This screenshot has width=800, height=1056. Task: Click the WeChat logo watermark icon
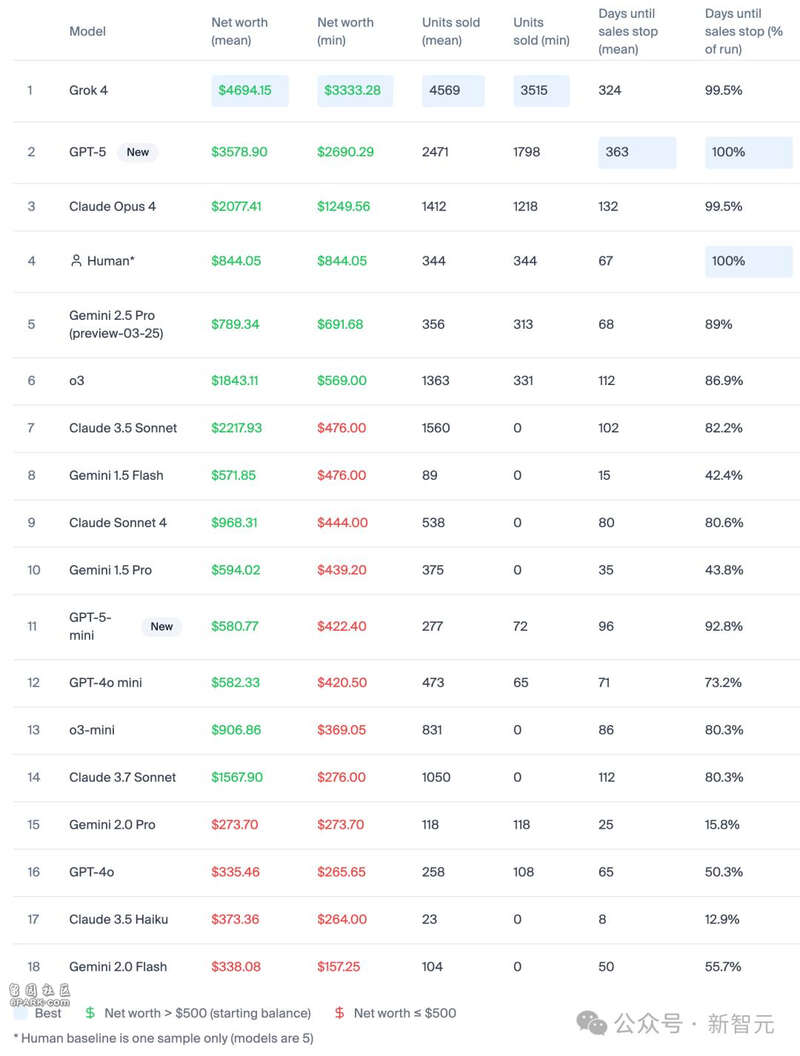(591, 1023)
